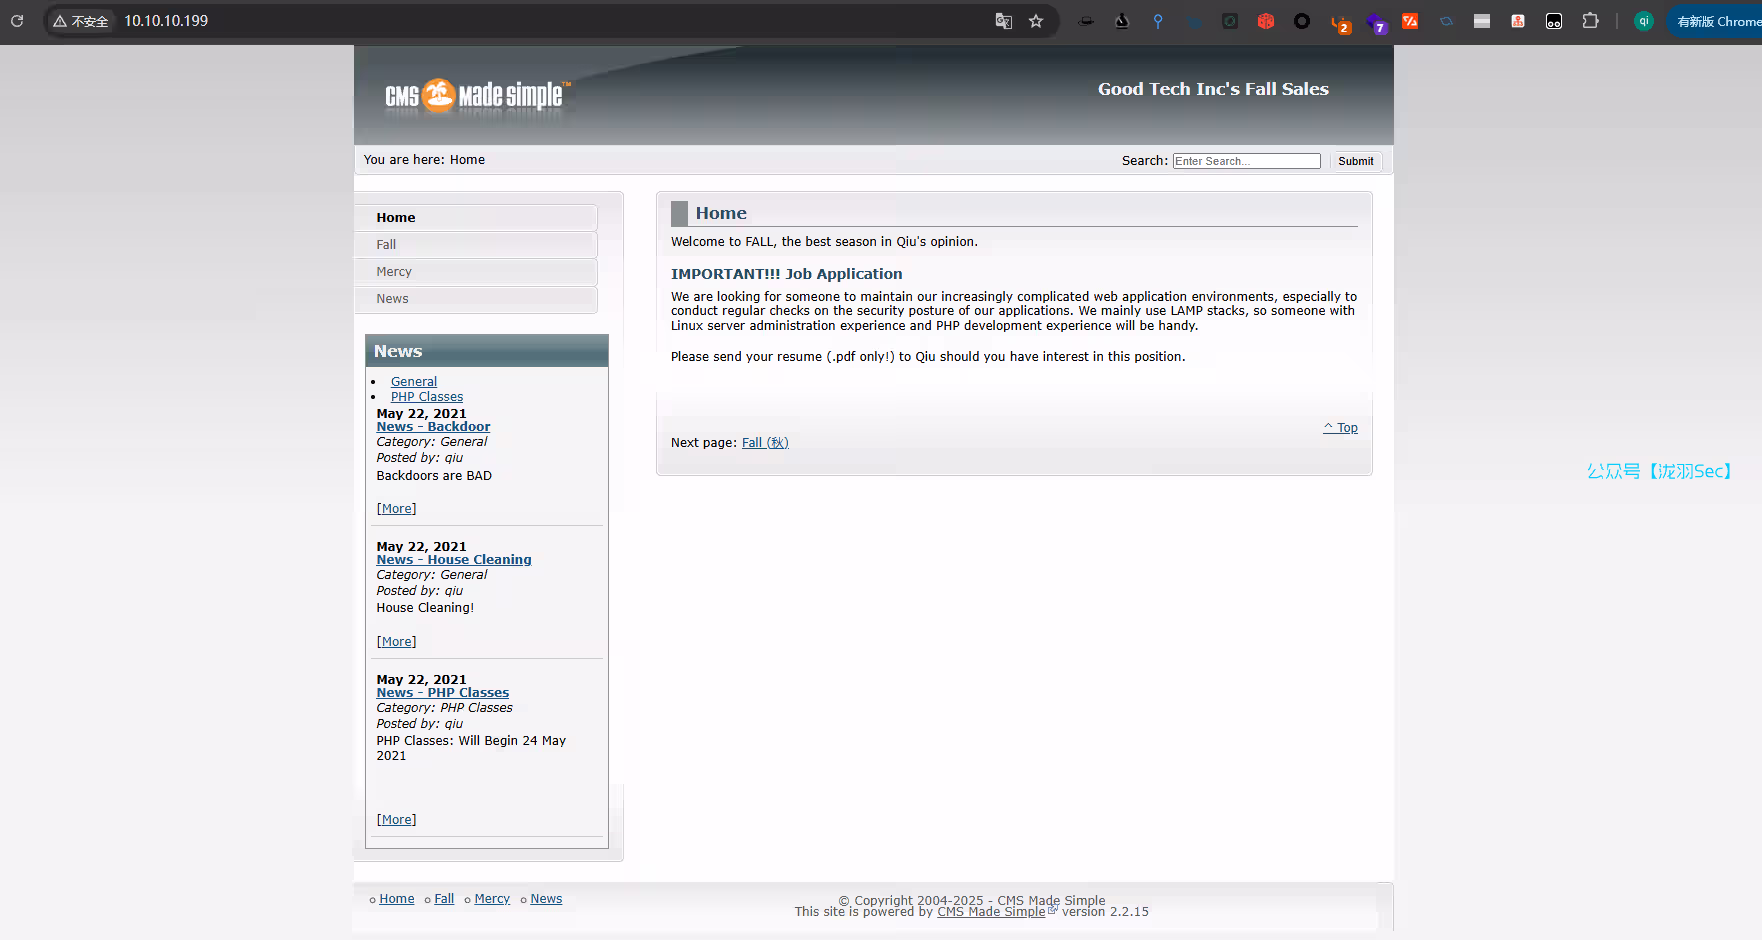Viewport: 1762px width, 940px height.
Task: Click the red dice extension icon
Action: pyautogui.click(x=1266, y=21)
